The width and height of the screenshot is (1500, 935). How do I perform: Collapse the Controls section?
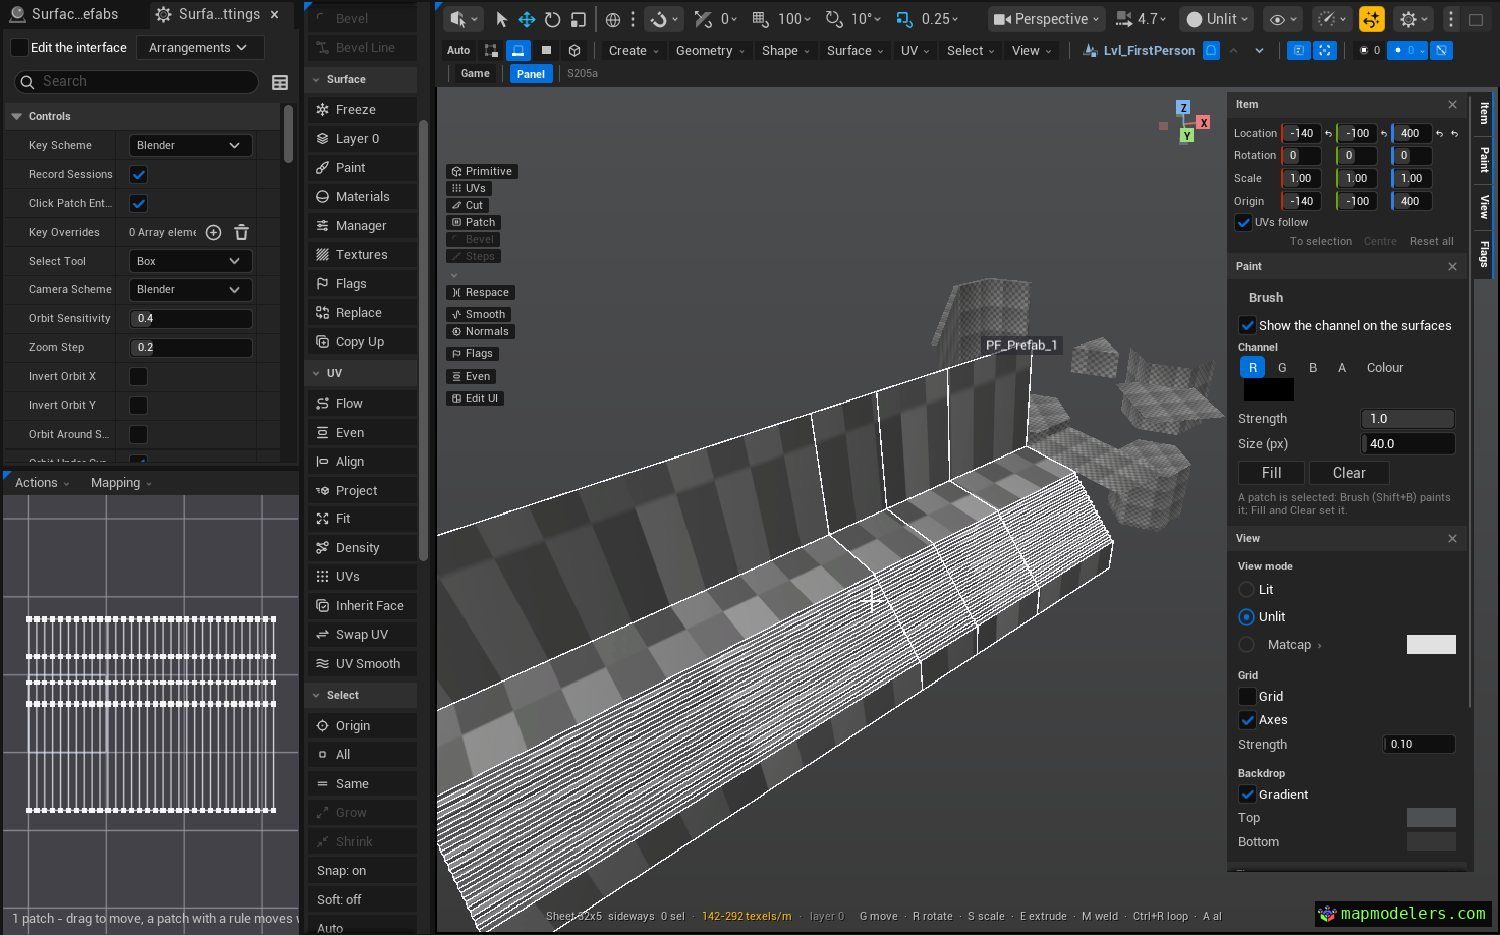pyautogui.click(x=16, y=117)
